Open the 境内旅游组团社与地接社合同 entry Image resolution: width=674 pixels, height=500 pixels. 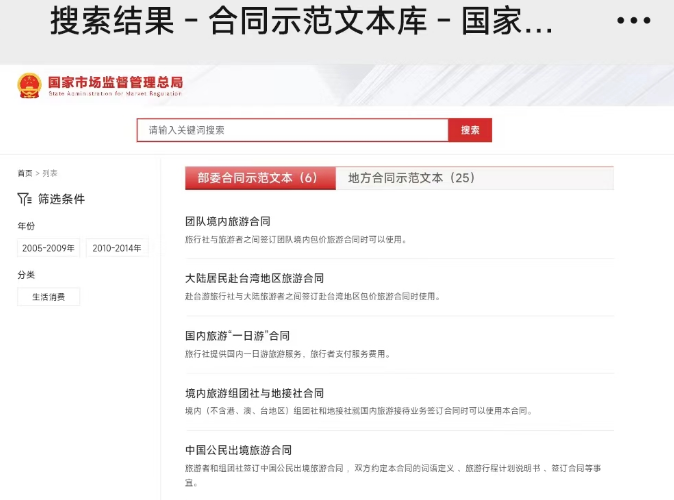coord(255,393)
